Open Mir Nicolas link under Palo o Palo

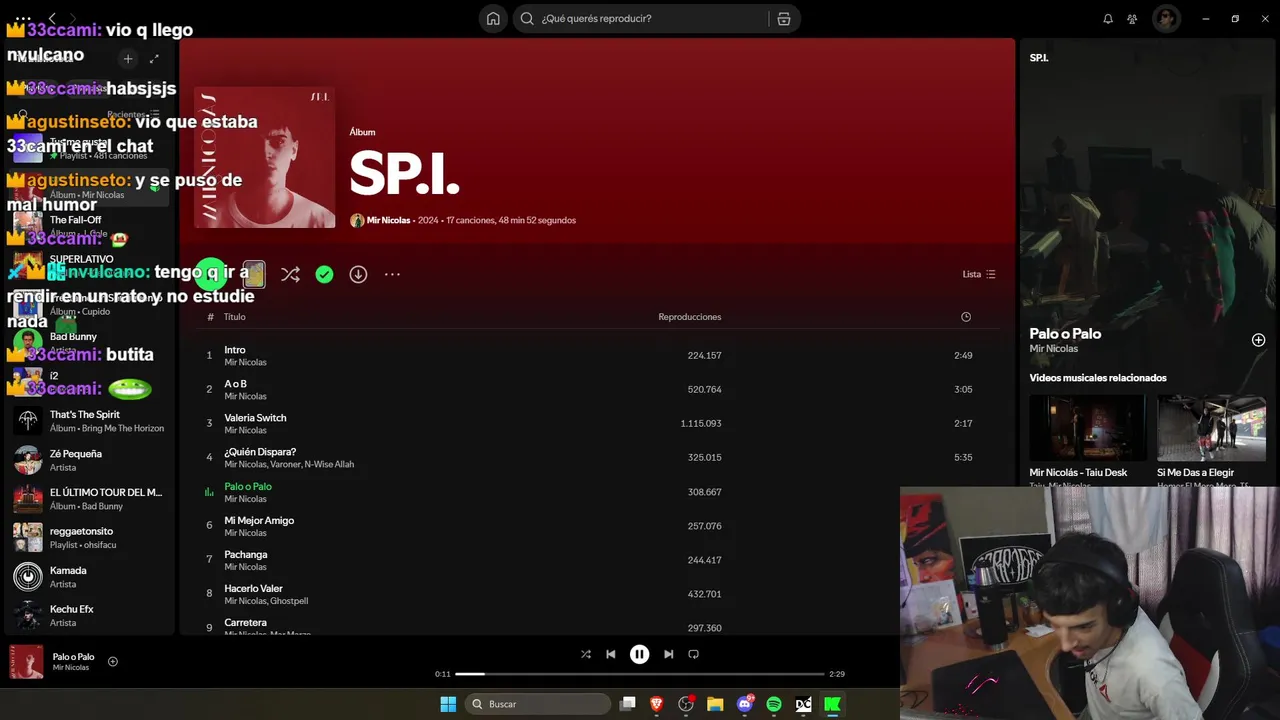pyautogui.click(x=1054, y=349)
